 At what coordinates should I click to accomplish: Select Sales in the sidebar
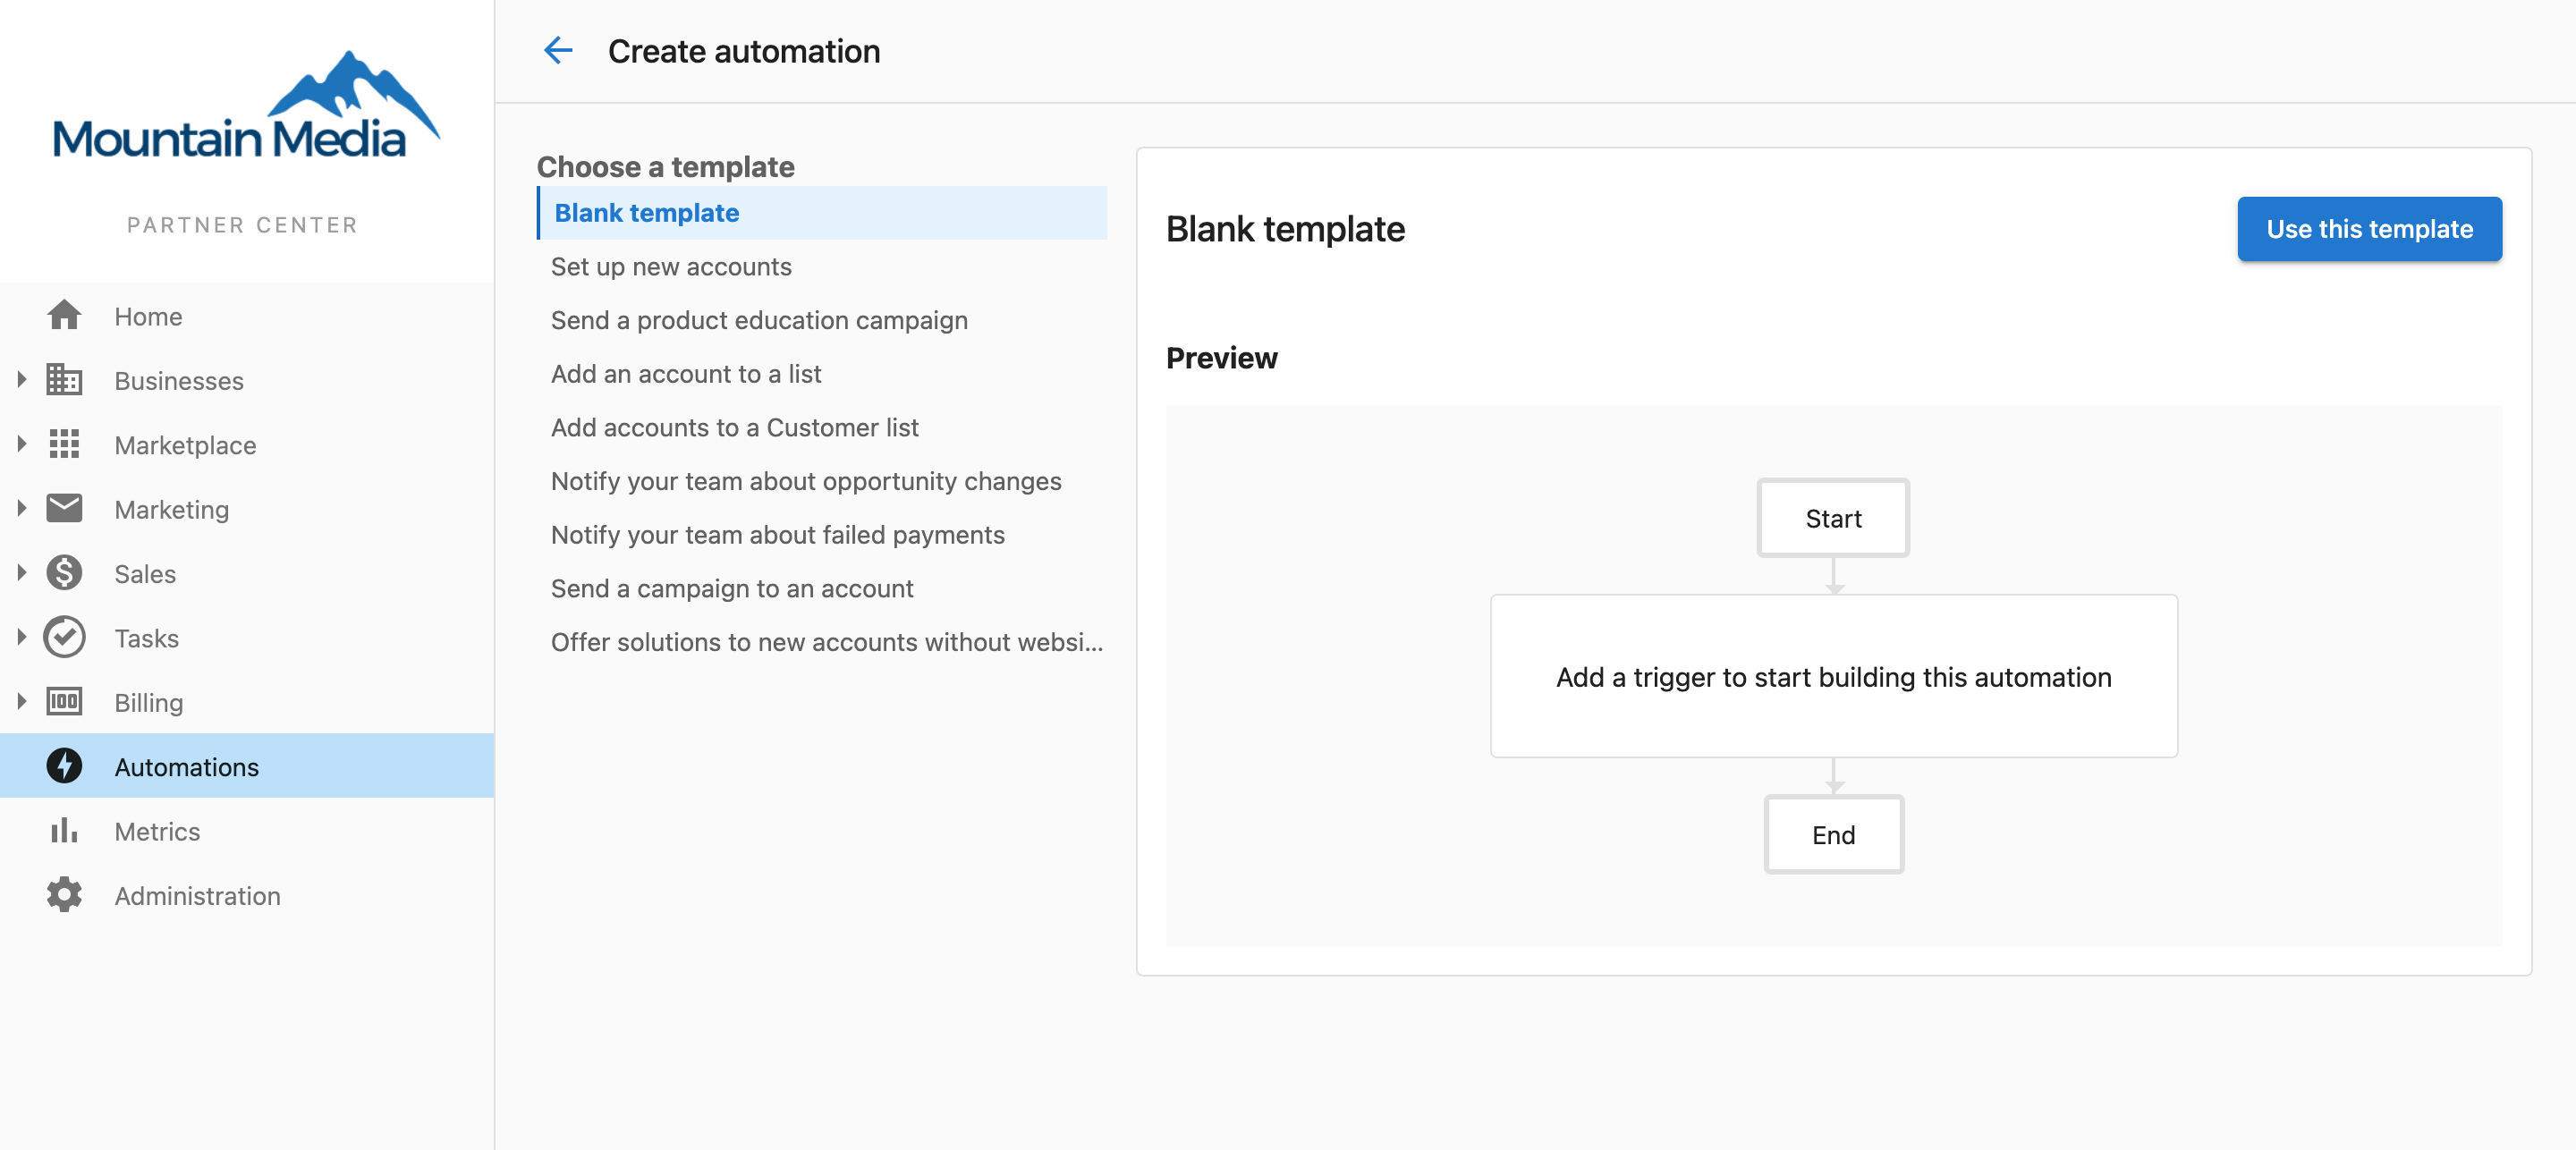247,573
